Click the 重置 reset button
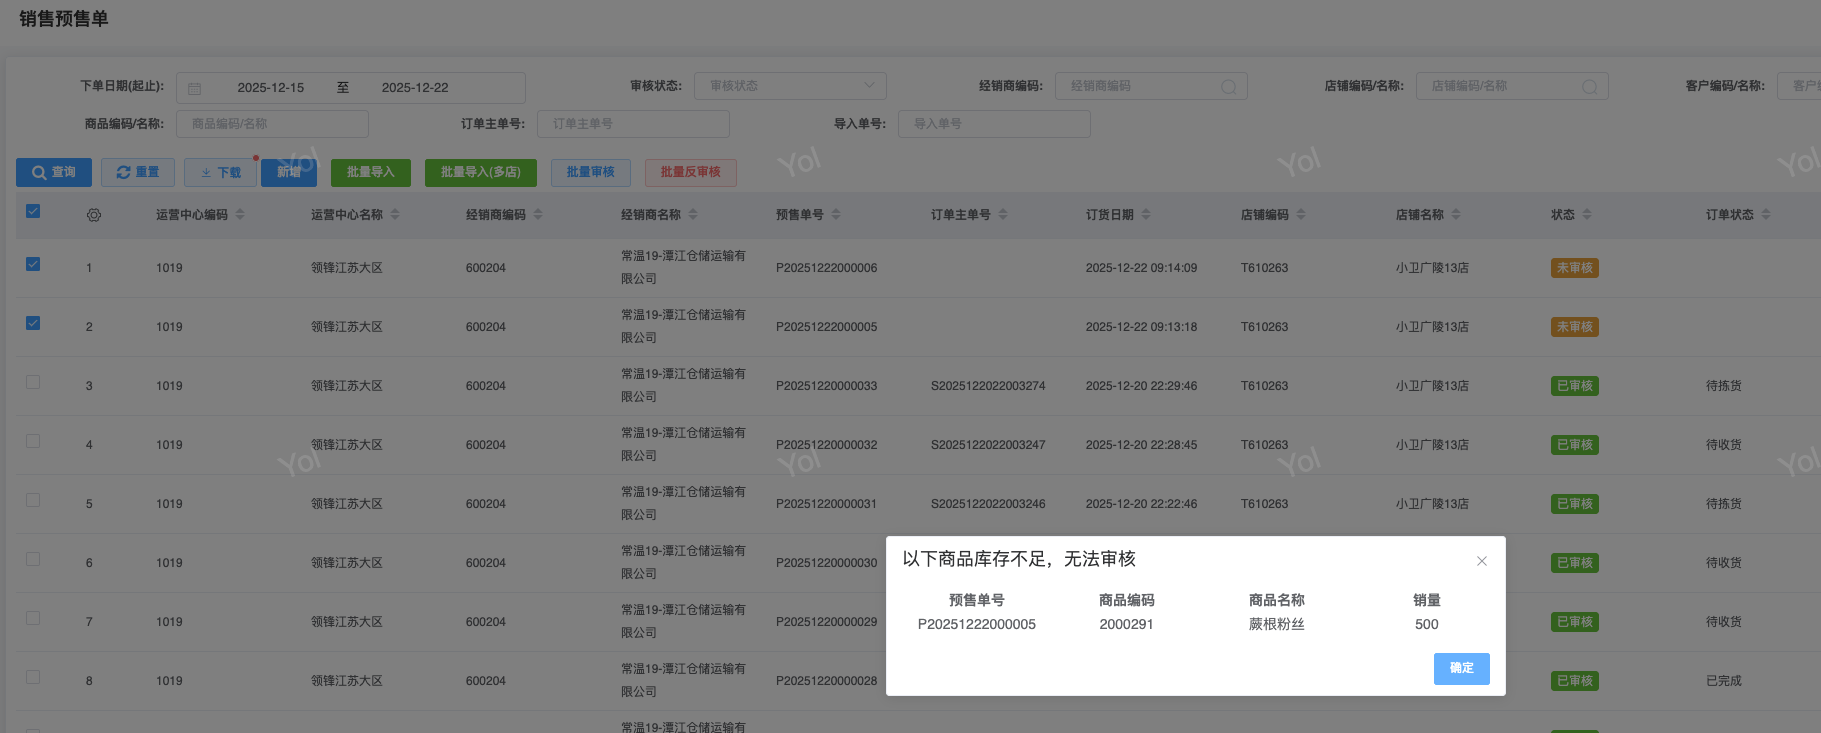Screen dimensions: 1821x733 point(138,172)
